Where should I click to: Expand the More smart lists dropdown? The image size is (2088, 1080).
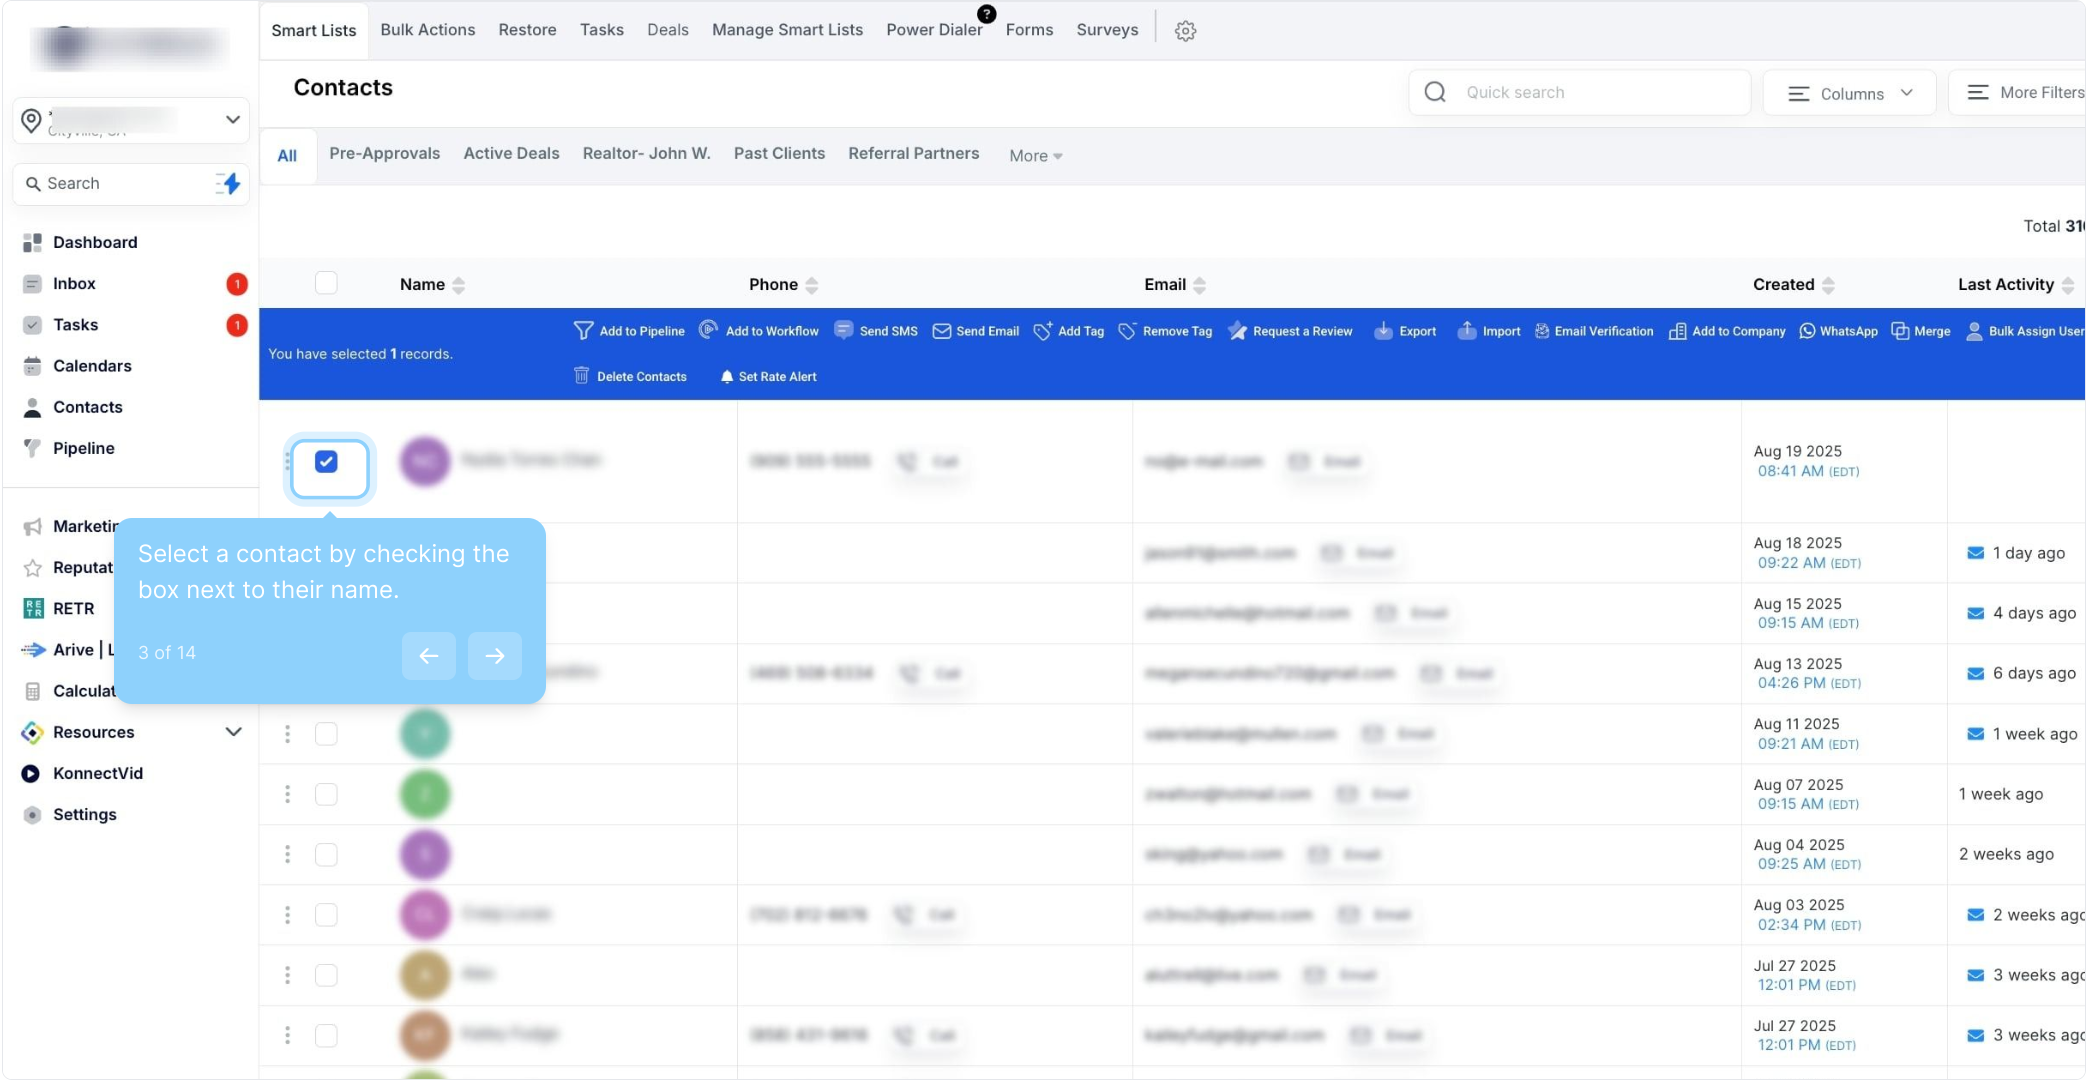[1035, 156]
